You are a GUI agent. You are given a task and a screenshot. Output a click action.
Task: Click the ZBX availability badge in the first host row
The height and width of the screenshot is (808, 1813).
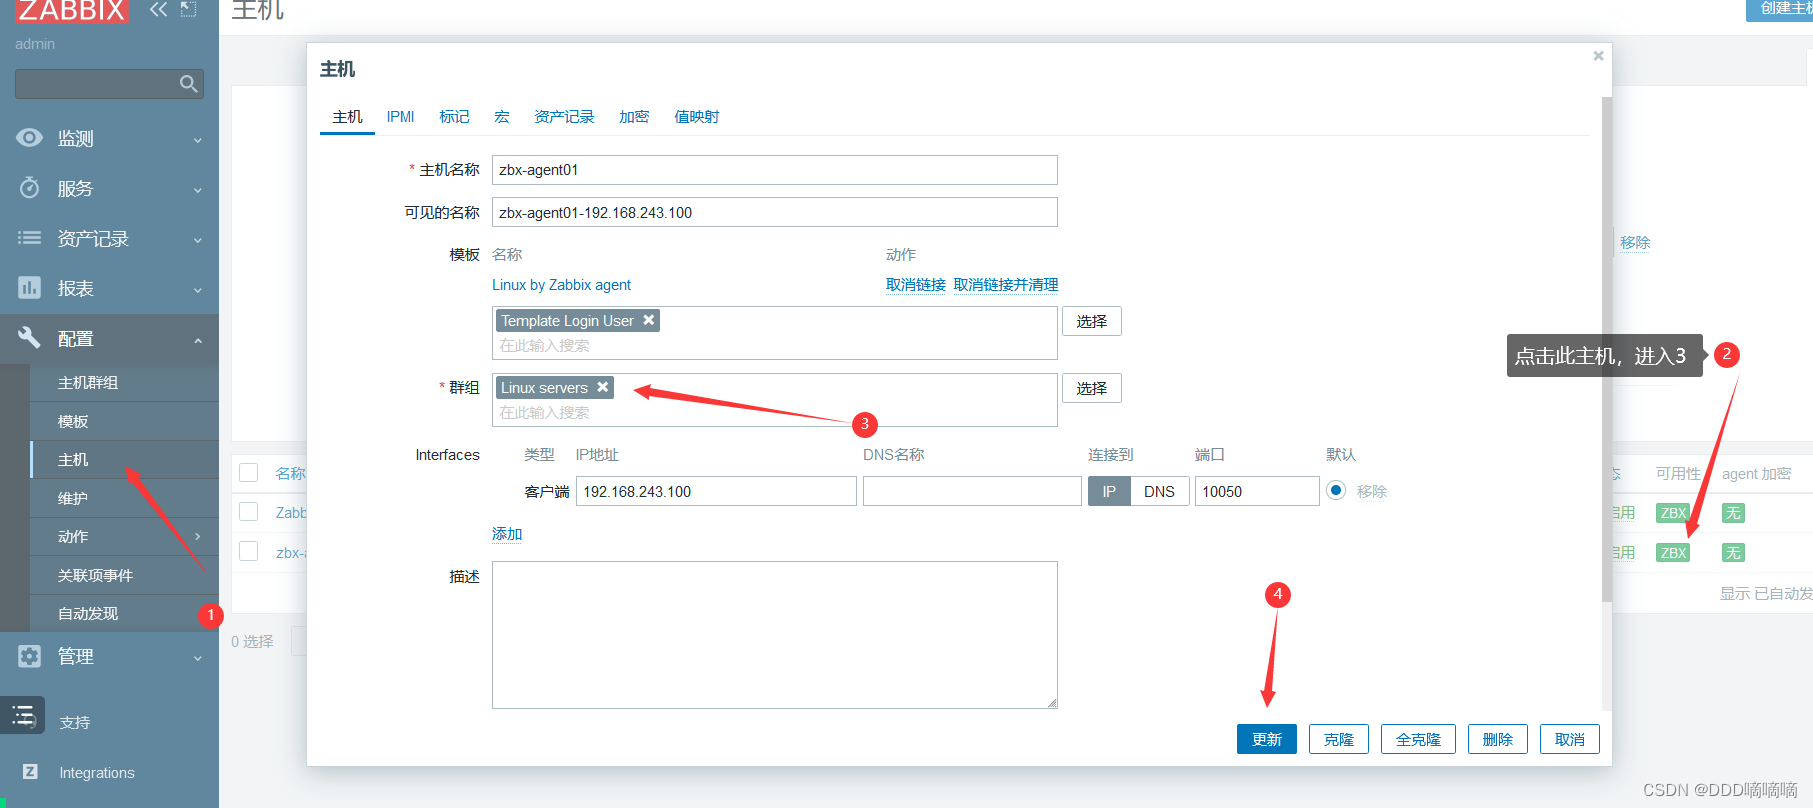click(x=1673, y=513)
